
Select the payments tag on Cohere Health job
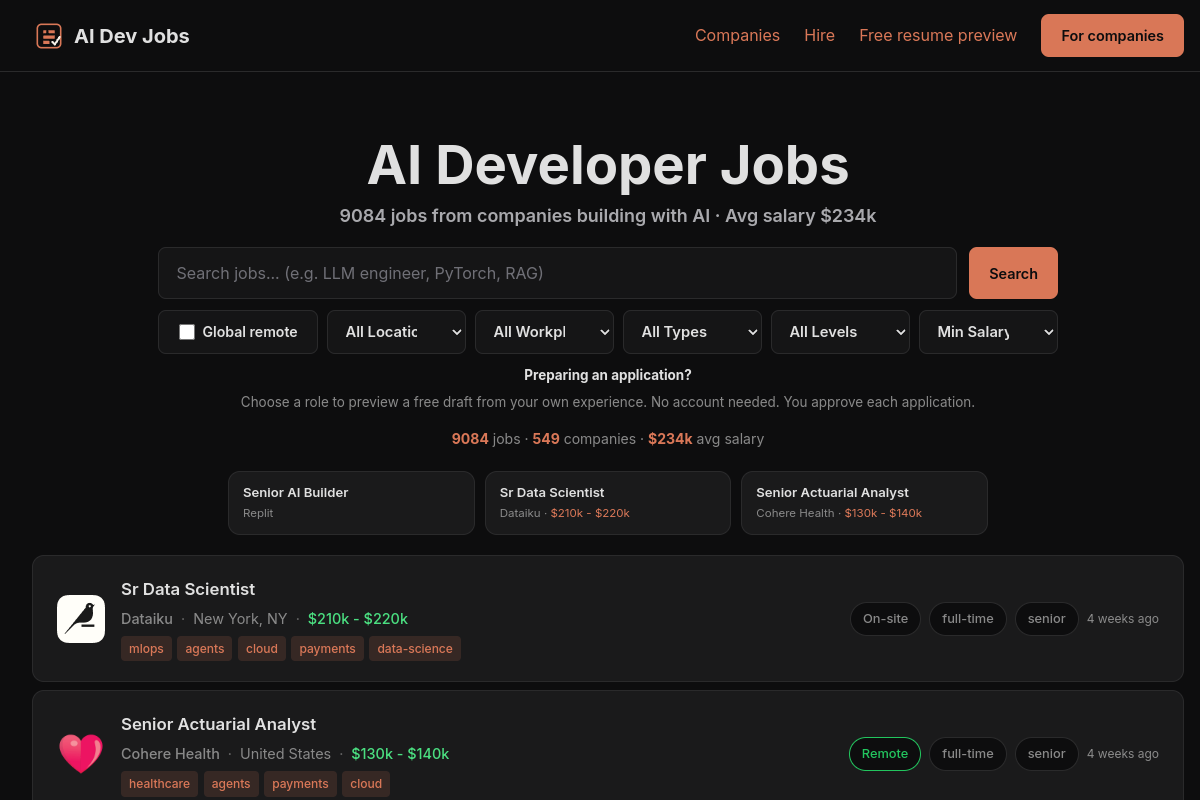(300, 784)
